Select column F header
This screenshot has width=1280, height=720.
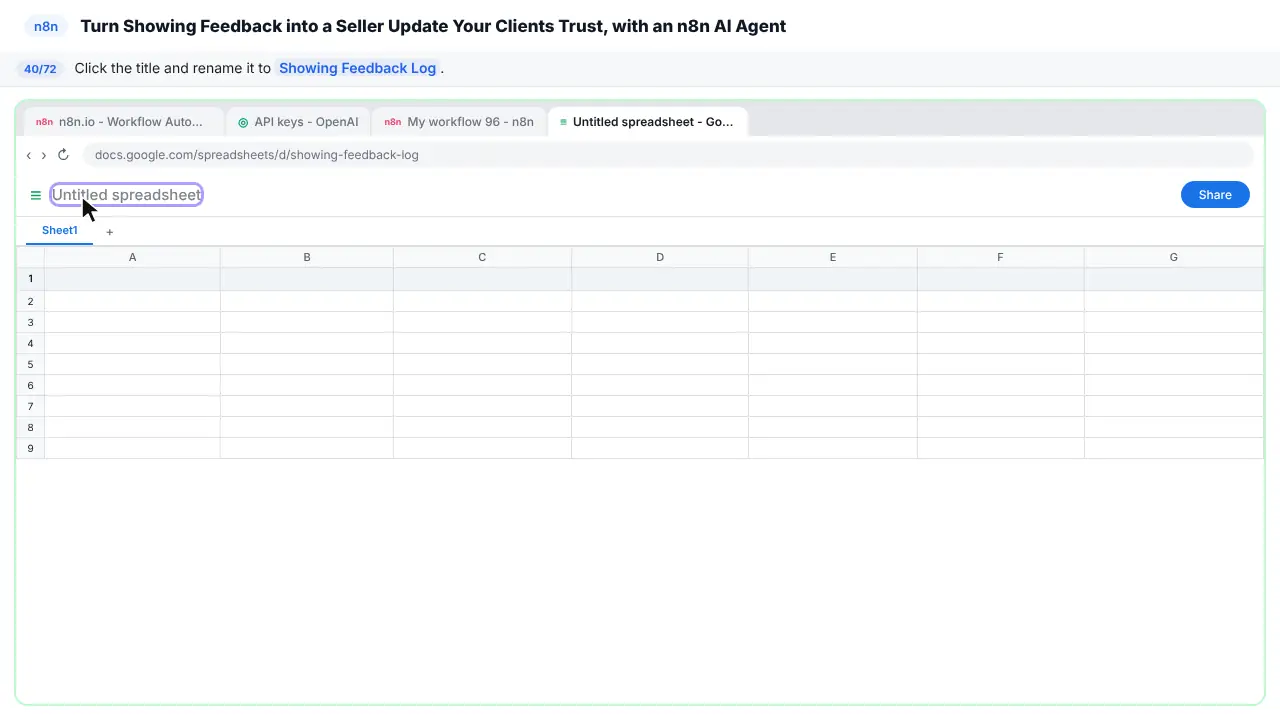(1000, 257)
